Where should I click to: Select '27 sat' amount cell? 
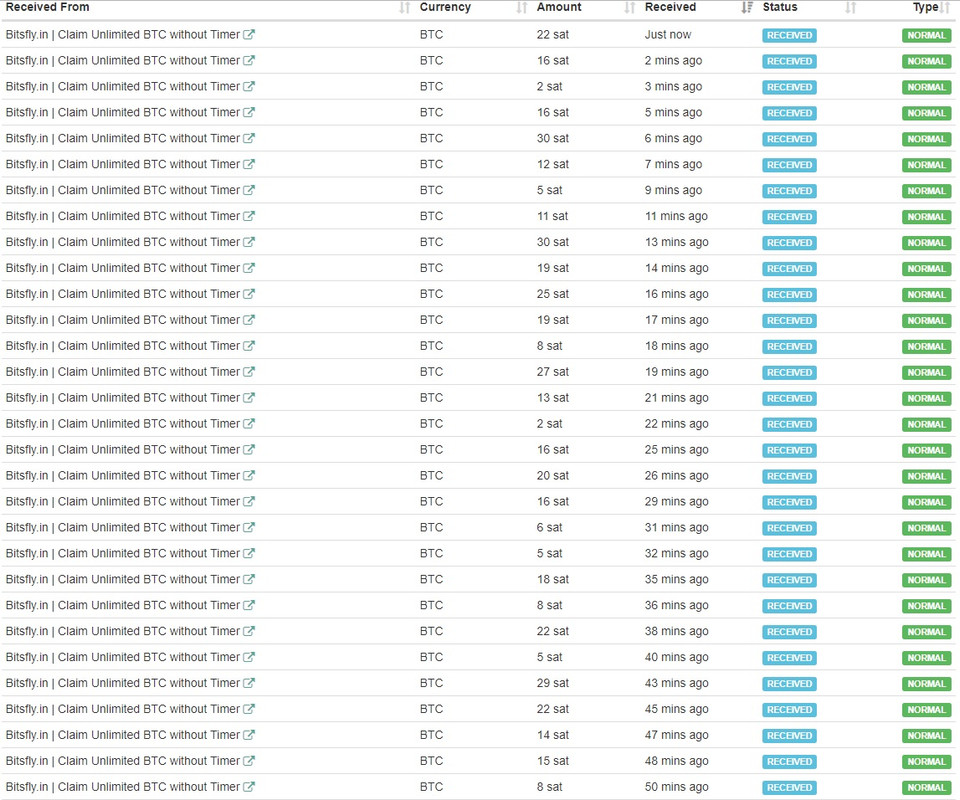(x=553, y=372)
